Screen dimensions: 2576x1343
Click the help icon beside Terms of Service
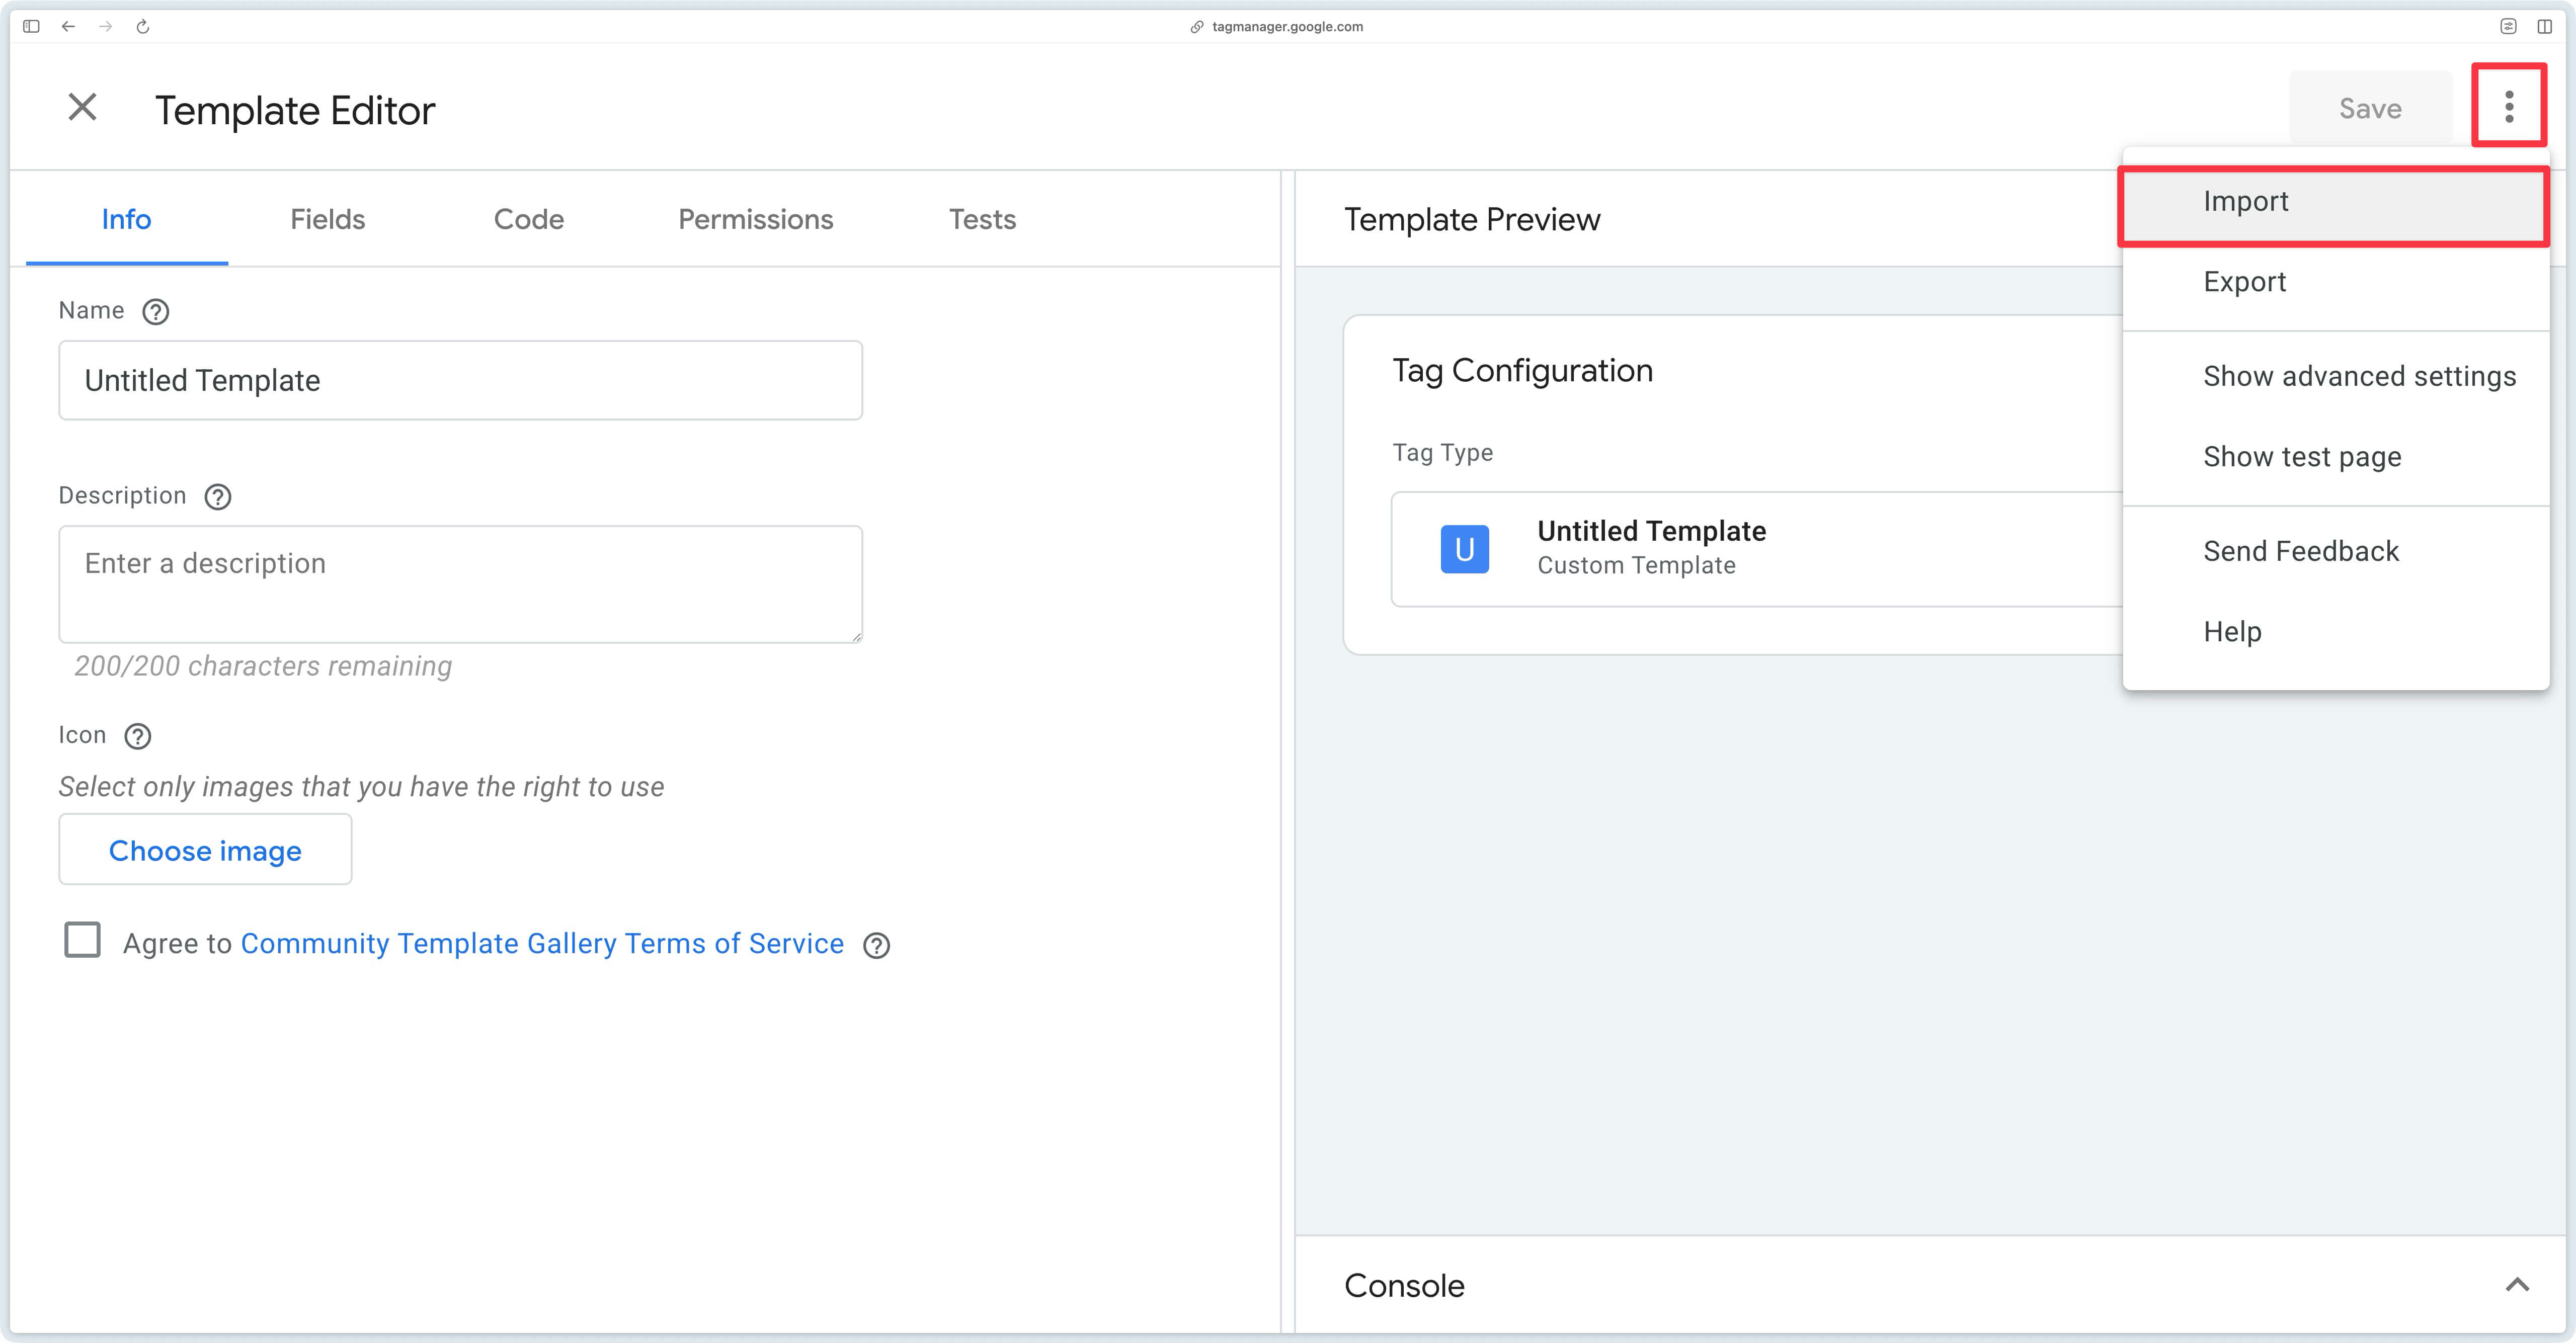[876, 944]
